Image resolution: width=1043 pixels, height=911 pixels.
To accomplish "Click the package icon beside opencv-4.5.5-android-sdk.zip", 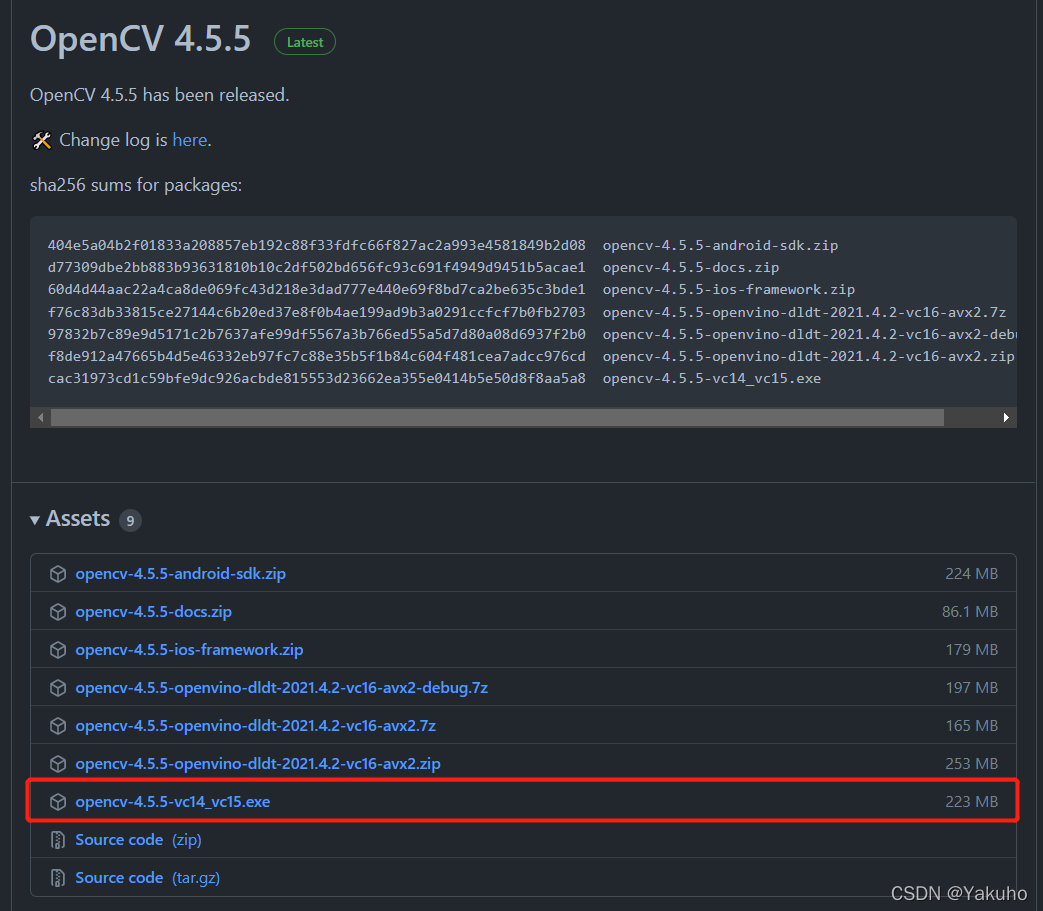I will 58,573.
